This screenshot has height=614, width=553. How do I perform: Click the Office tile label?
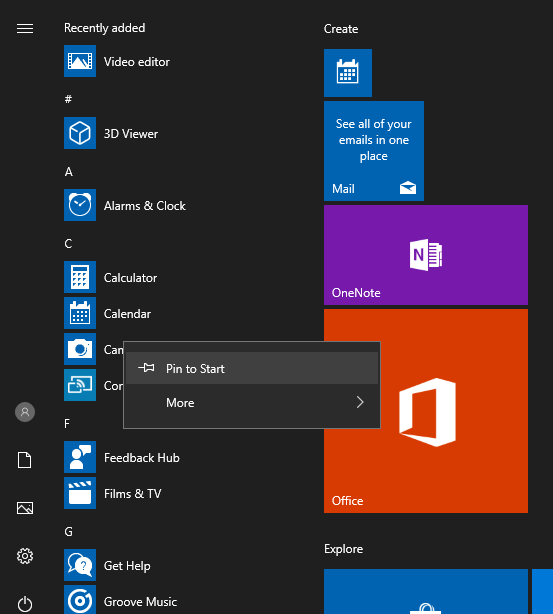347,501
